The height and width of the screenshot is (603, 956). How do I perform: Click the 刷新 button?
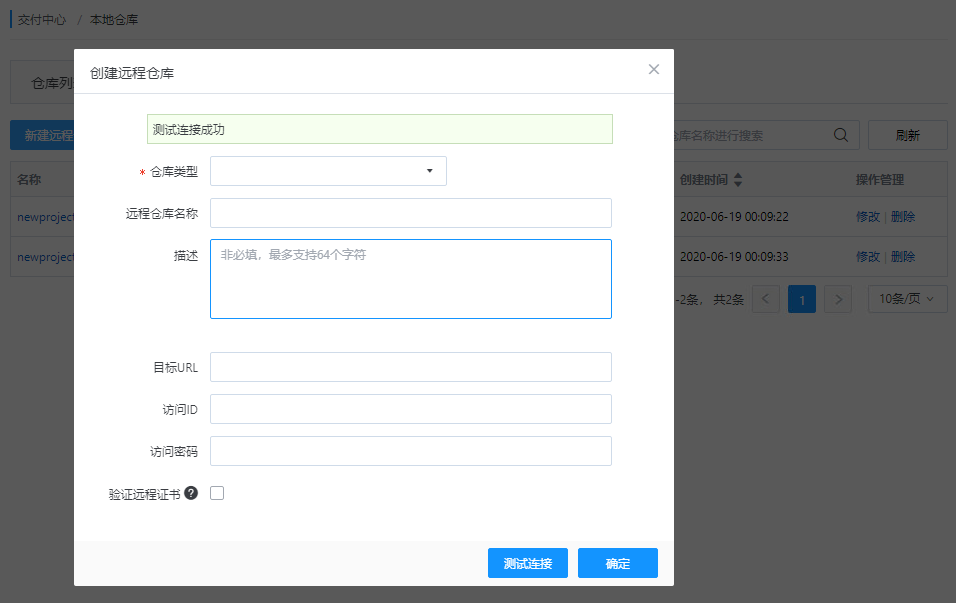coord(907,136)
